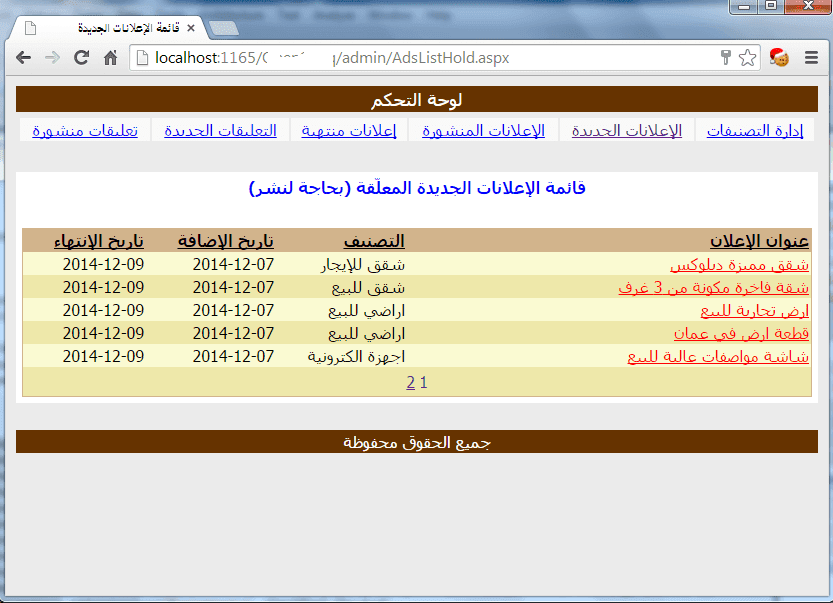Image resolution: width=833 pixels, height=603 pixels.
Task: Minimize the browser window
Action: click(x=744, y=6)
